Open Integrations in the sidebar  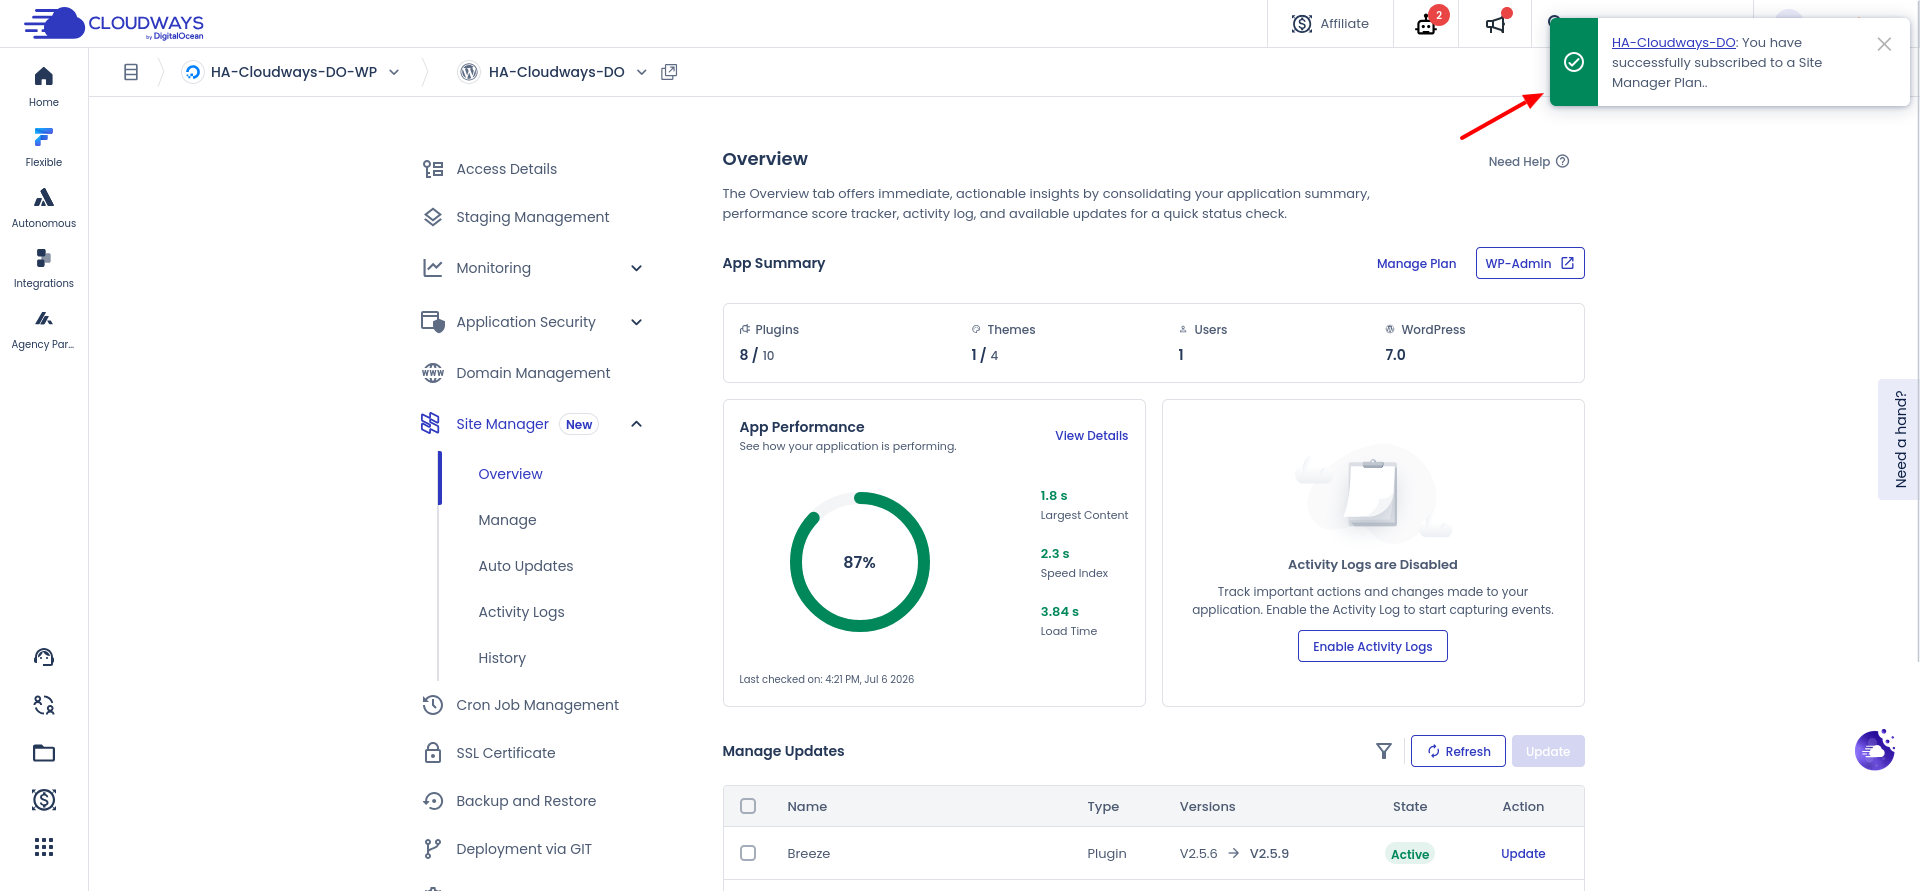44,268
